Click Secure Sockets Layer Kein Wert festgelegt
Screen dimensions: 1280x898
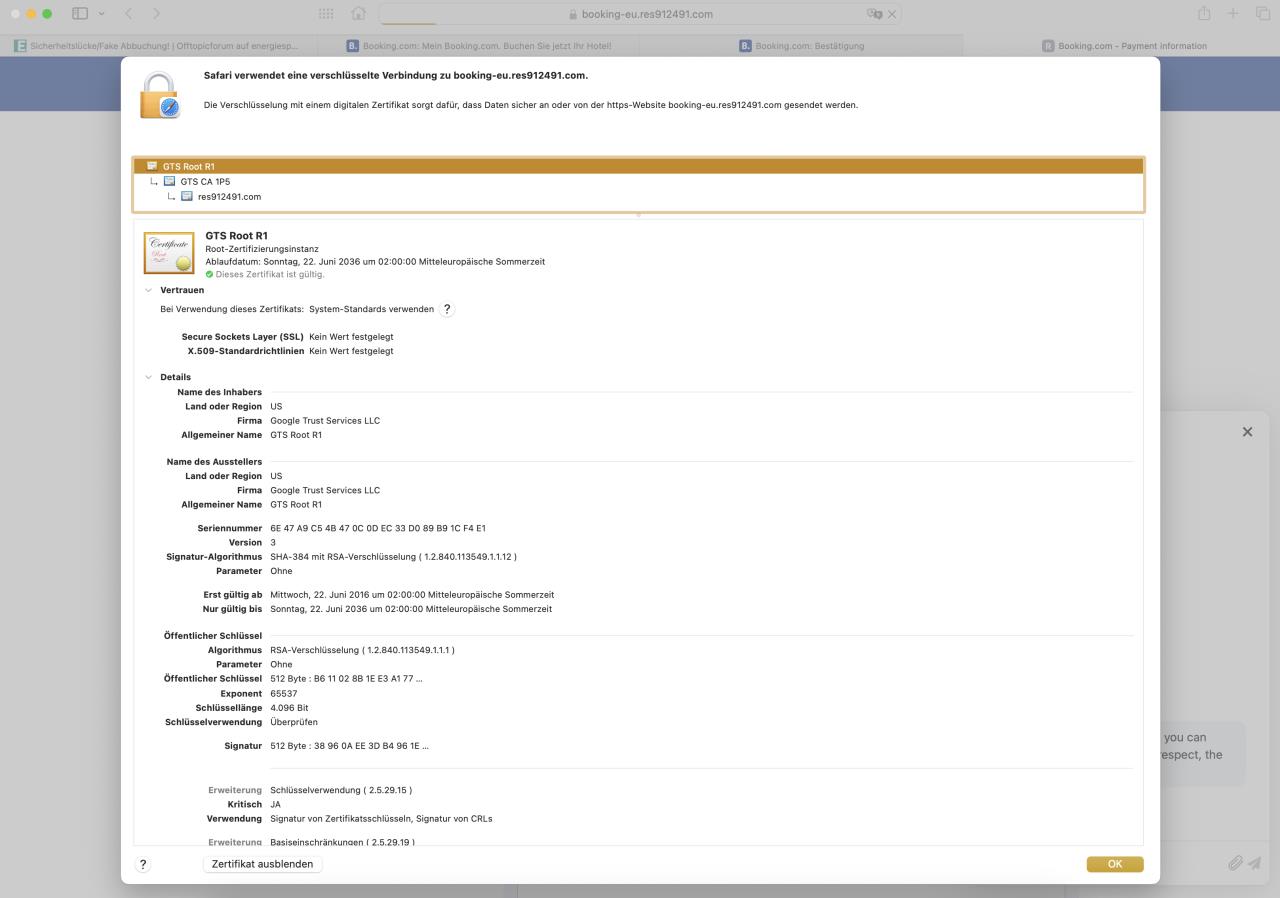[x=351, y=337]
